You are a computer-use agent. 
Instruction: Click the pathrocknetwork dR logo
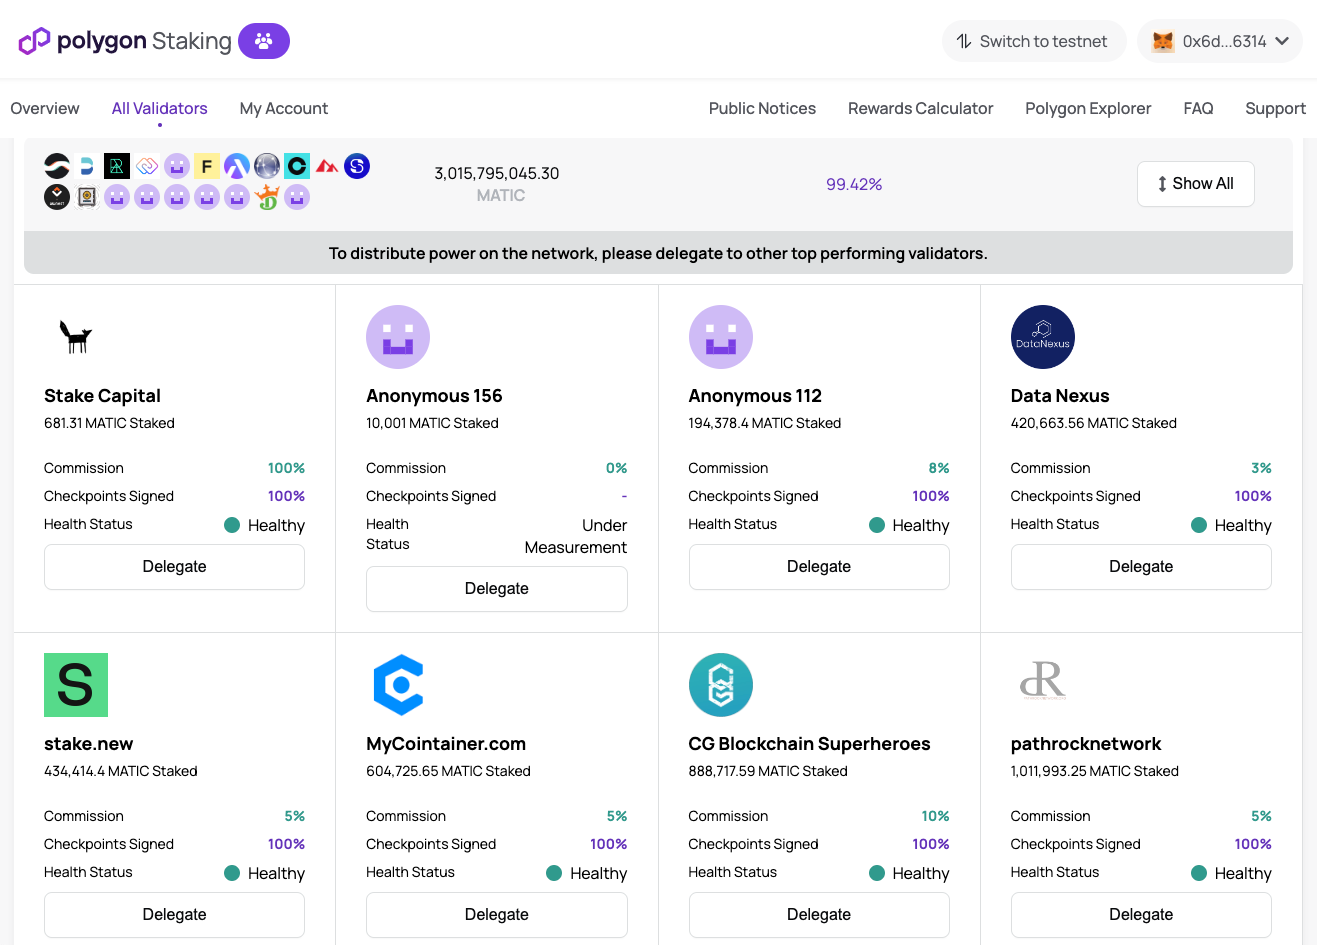click(x=1043, y=680)
